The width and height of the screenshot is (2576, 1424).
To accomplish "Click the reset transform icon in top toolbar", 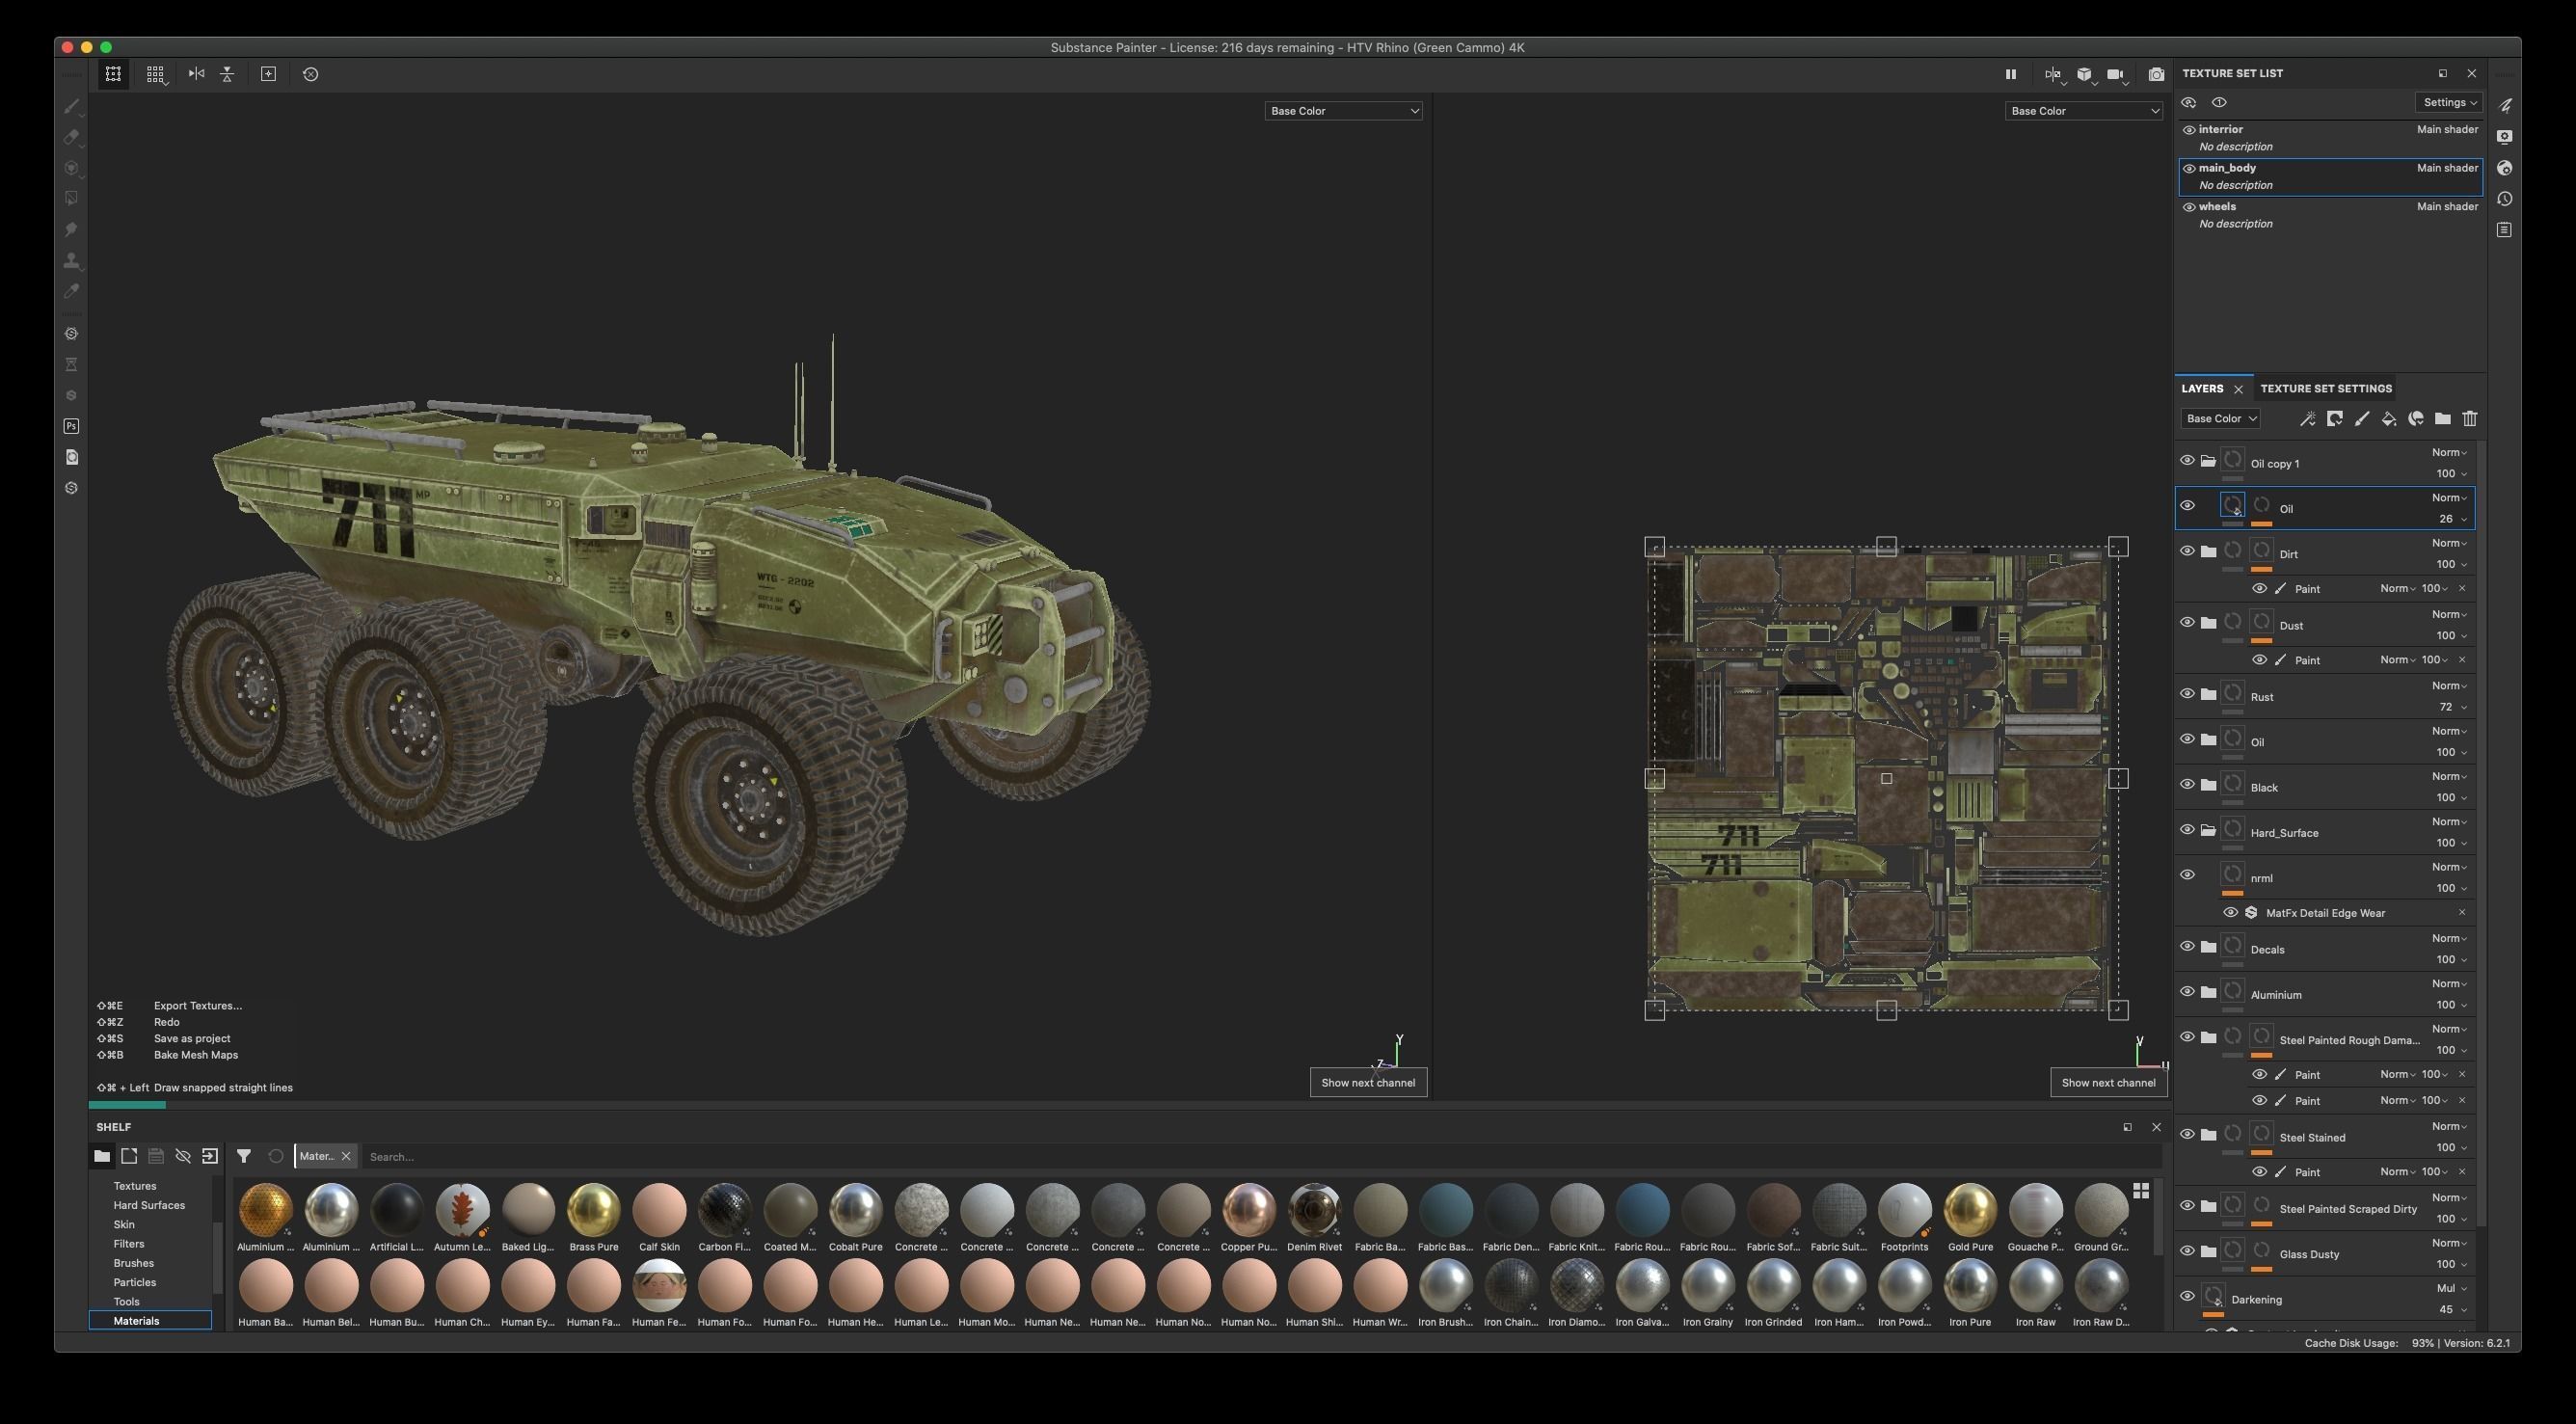I will coord(310,74).
